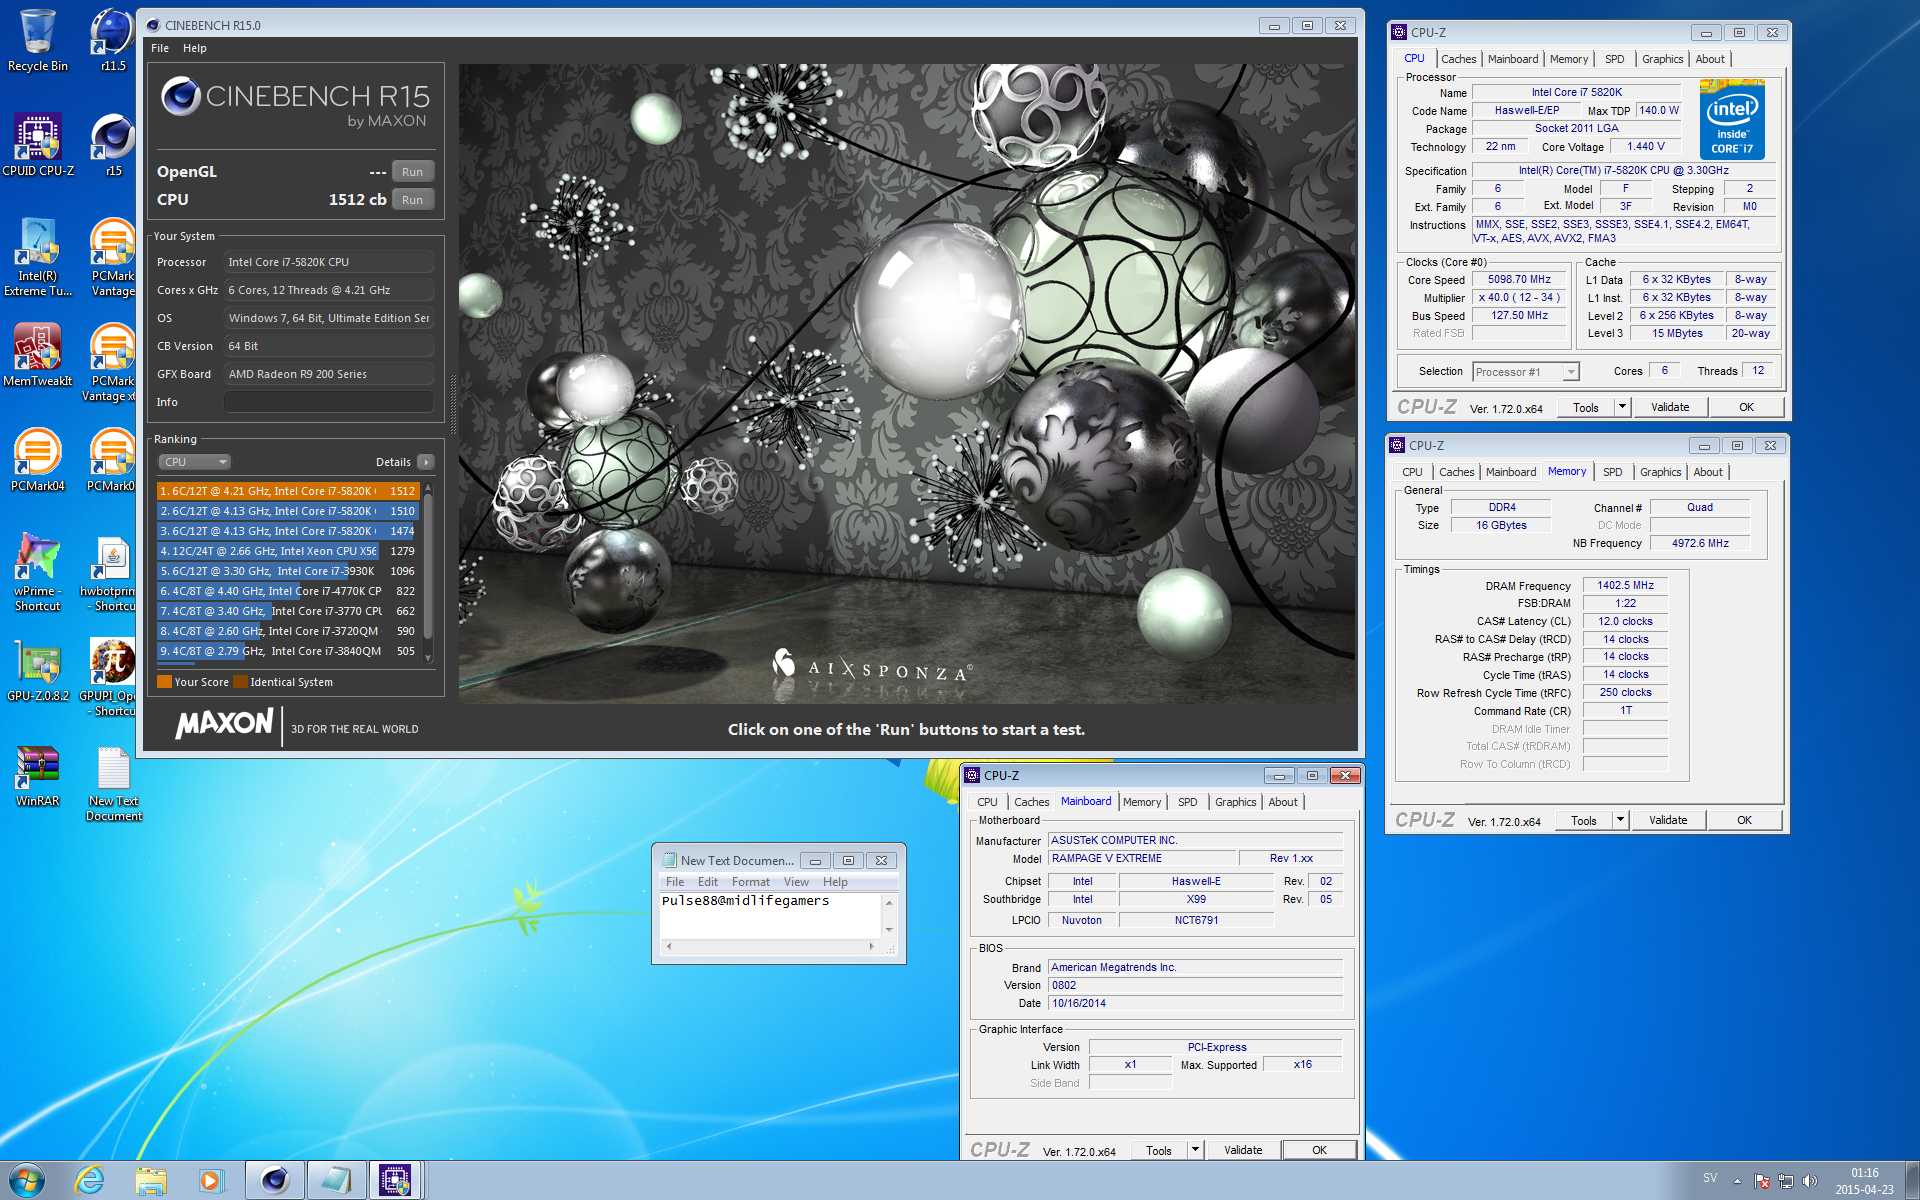Image resolution: width=1920 pixels, height=1200 pixels.
Task: Expand ranking Details arrow
Action: 426,462
